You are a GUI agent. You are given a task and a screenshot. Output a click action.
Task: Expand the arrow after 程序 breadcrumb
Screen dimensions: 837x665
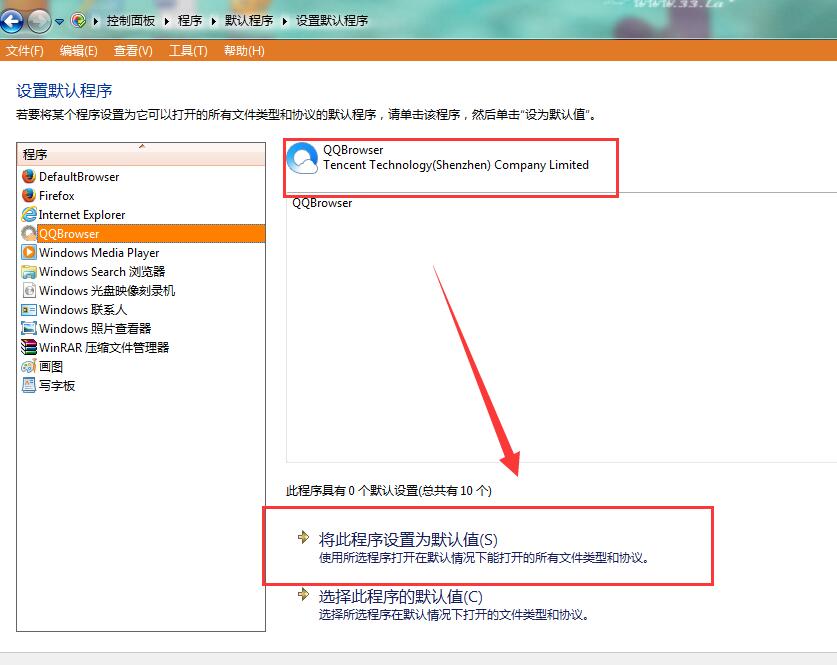214,21
